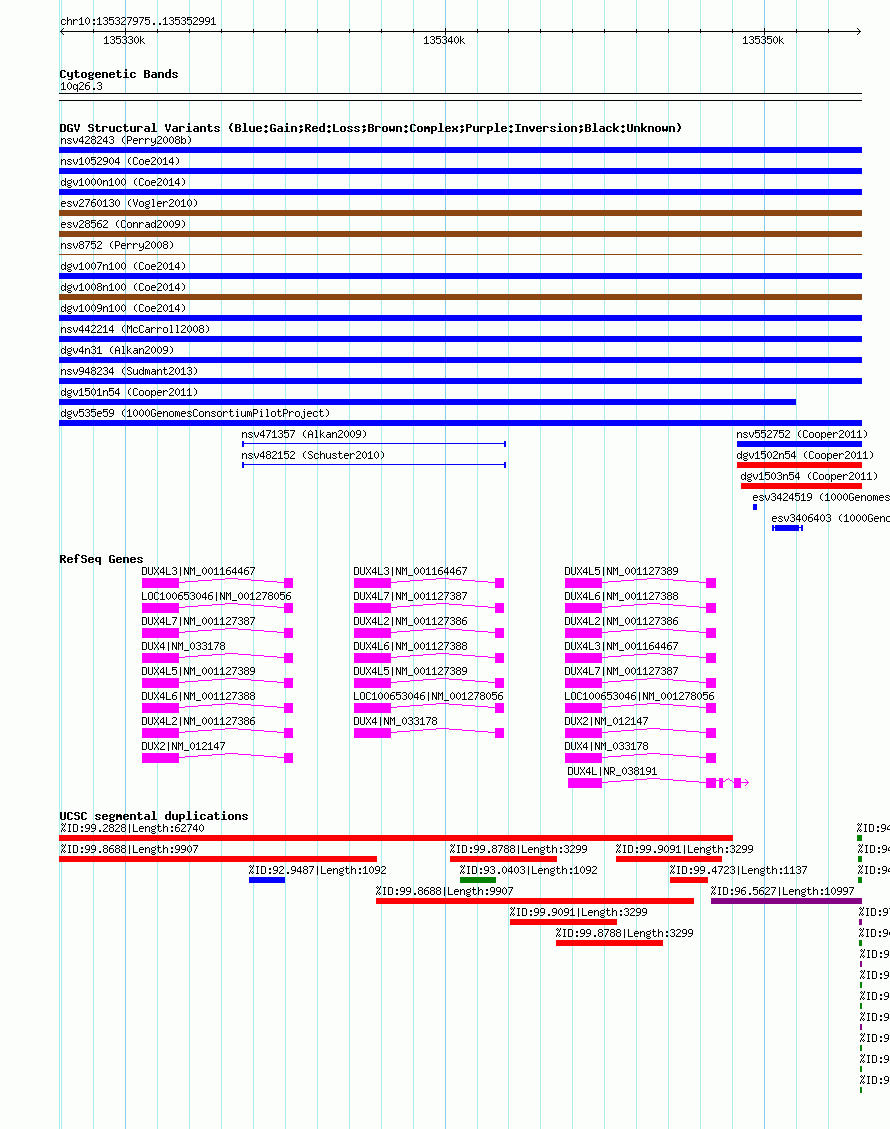
Task: Click the 135340k ruler coordinate
Action: point(444,40)
